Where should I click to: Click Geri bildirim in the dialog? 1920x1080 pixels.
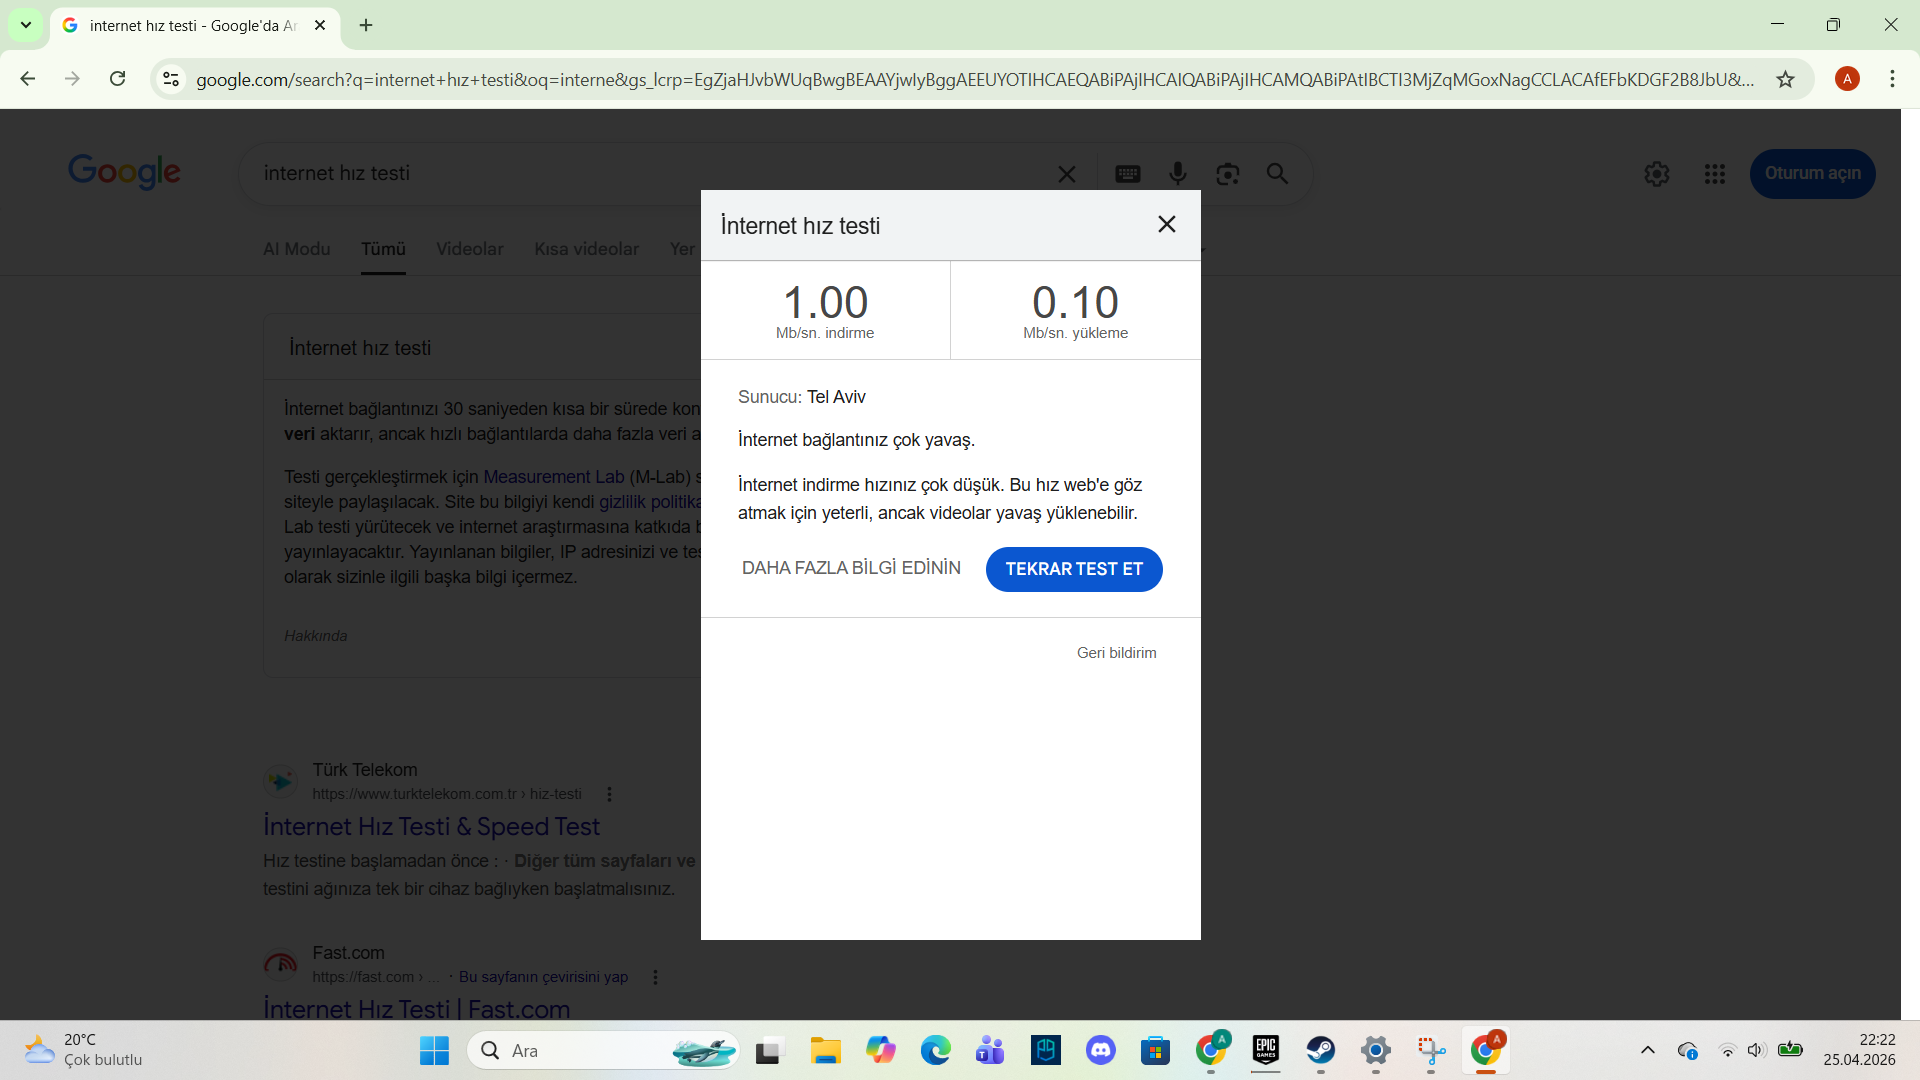(x=1116, y=653)
